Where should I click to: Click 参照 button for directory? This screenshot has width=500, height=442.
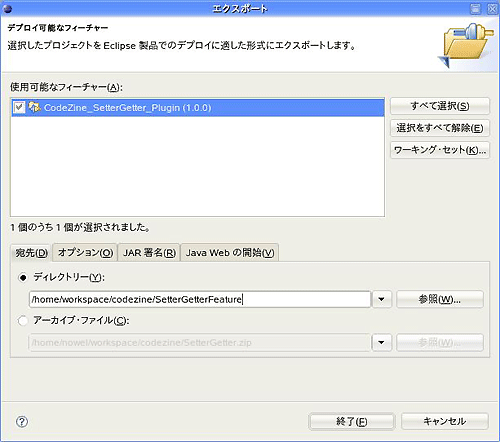[x=440, y=299]
